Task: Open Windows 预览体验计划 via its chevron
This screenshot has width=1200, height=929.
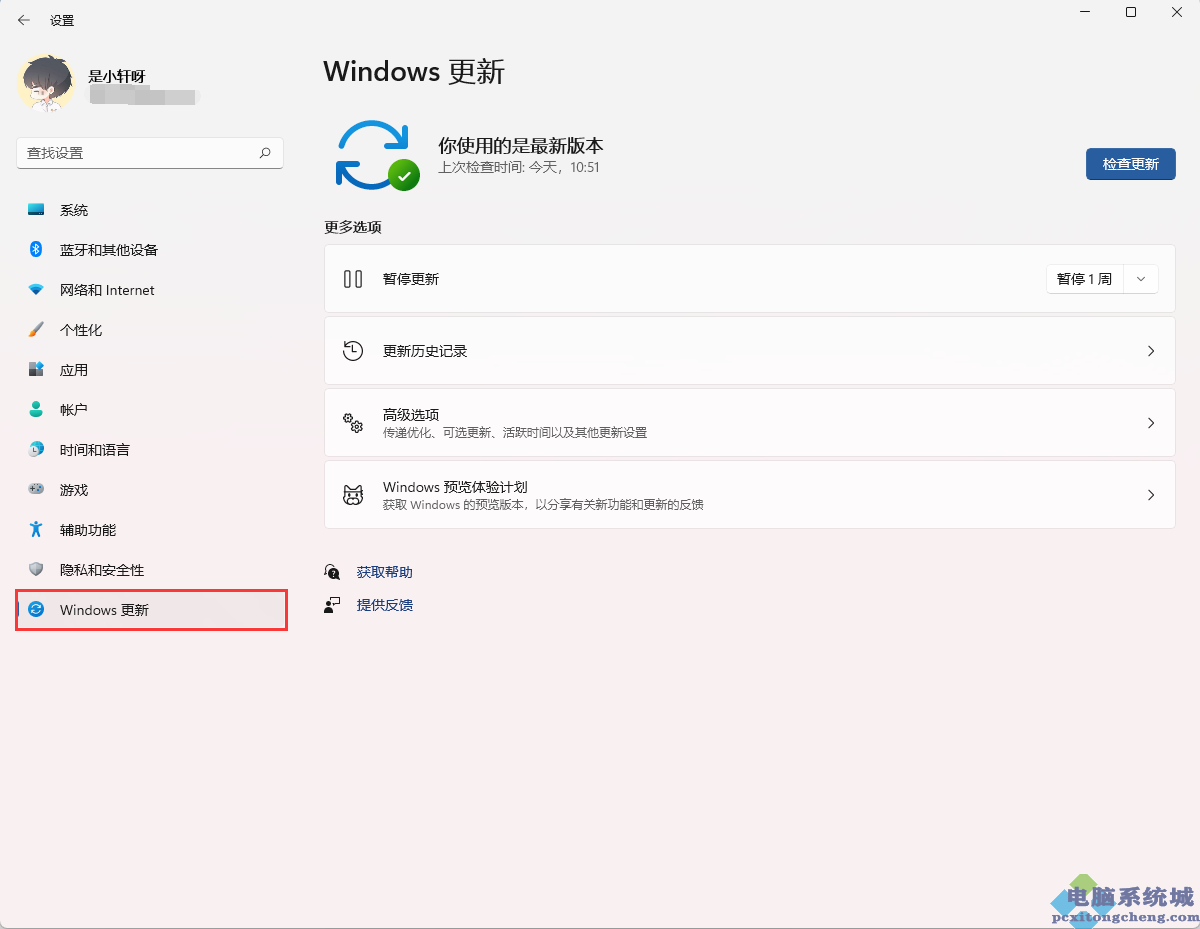Action: coord(1151,495)
